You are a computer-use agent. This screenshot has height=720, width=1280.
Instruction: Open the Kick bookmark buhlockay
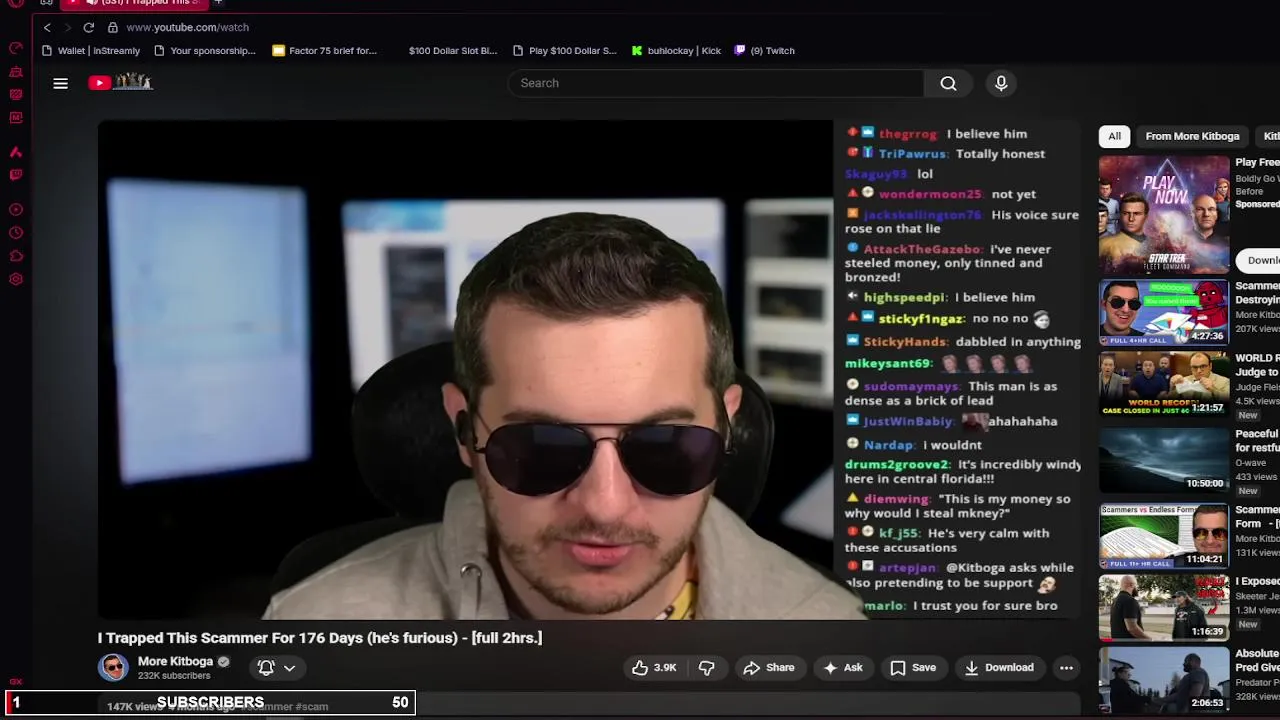tap(676, 50)
